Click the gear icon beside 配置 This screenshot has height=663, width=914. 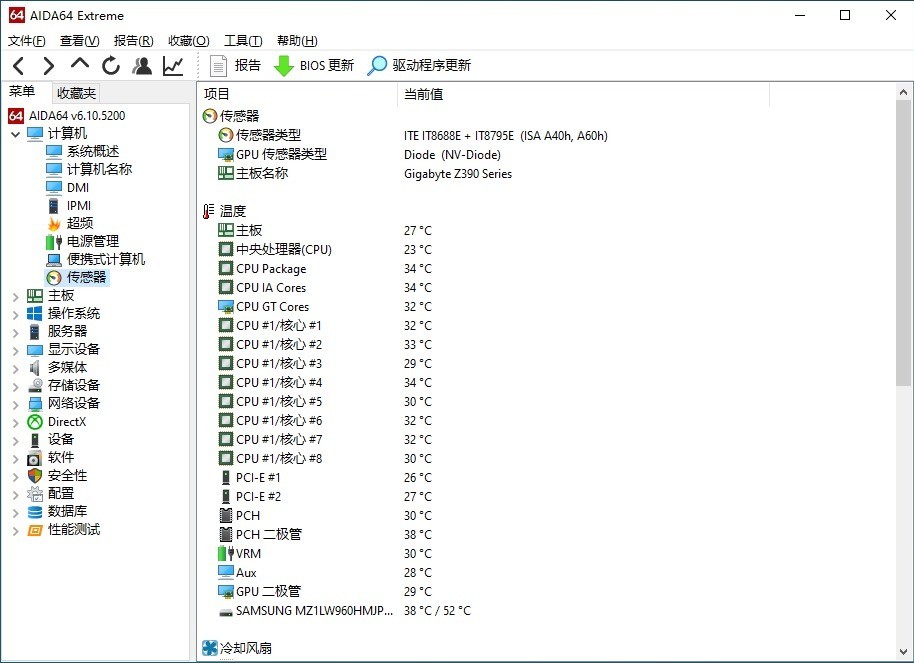pyautogui.click(x=35, y=494)
